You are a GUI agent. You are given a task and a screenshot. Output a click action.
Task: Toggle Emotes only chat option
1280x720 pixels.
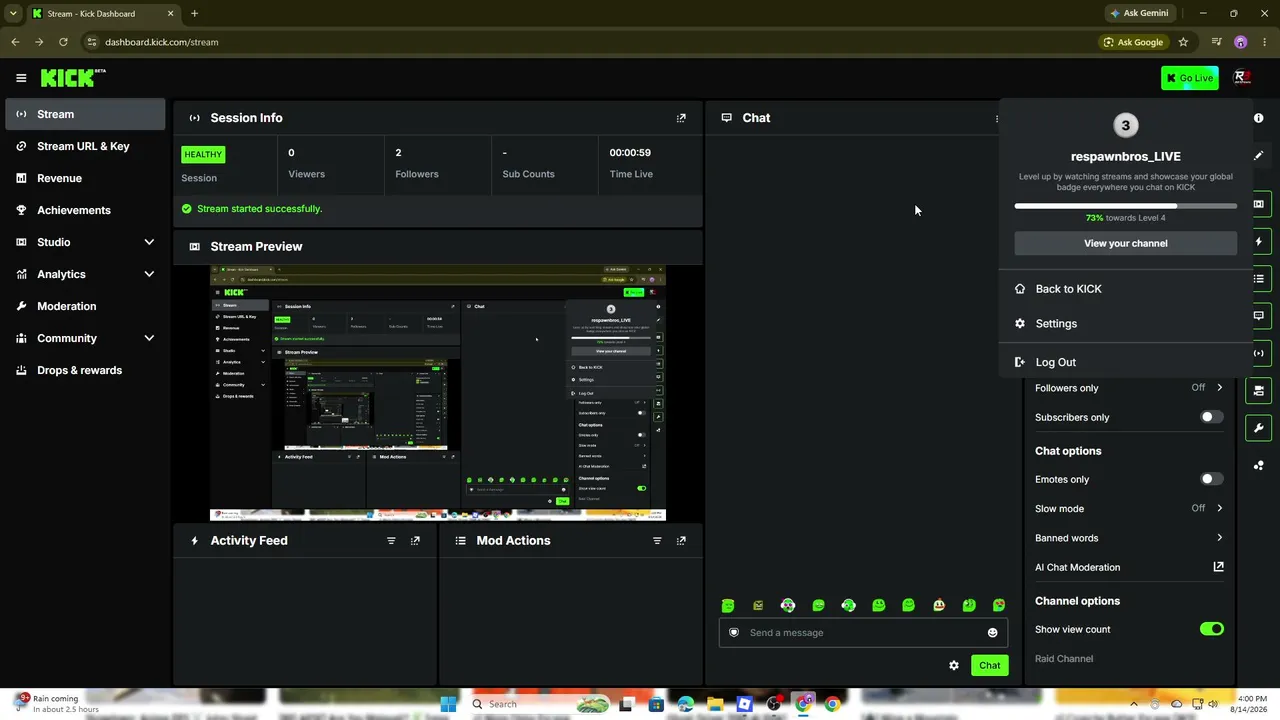pos(1211,479)
